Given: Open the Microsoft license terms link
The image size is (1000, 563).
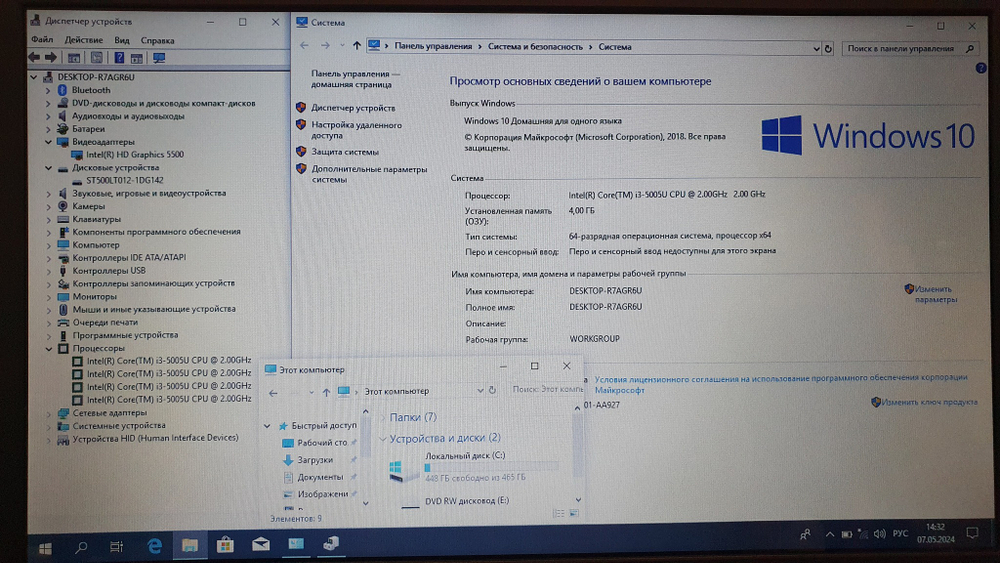Looking at the screenshot, I should [780, 383].
